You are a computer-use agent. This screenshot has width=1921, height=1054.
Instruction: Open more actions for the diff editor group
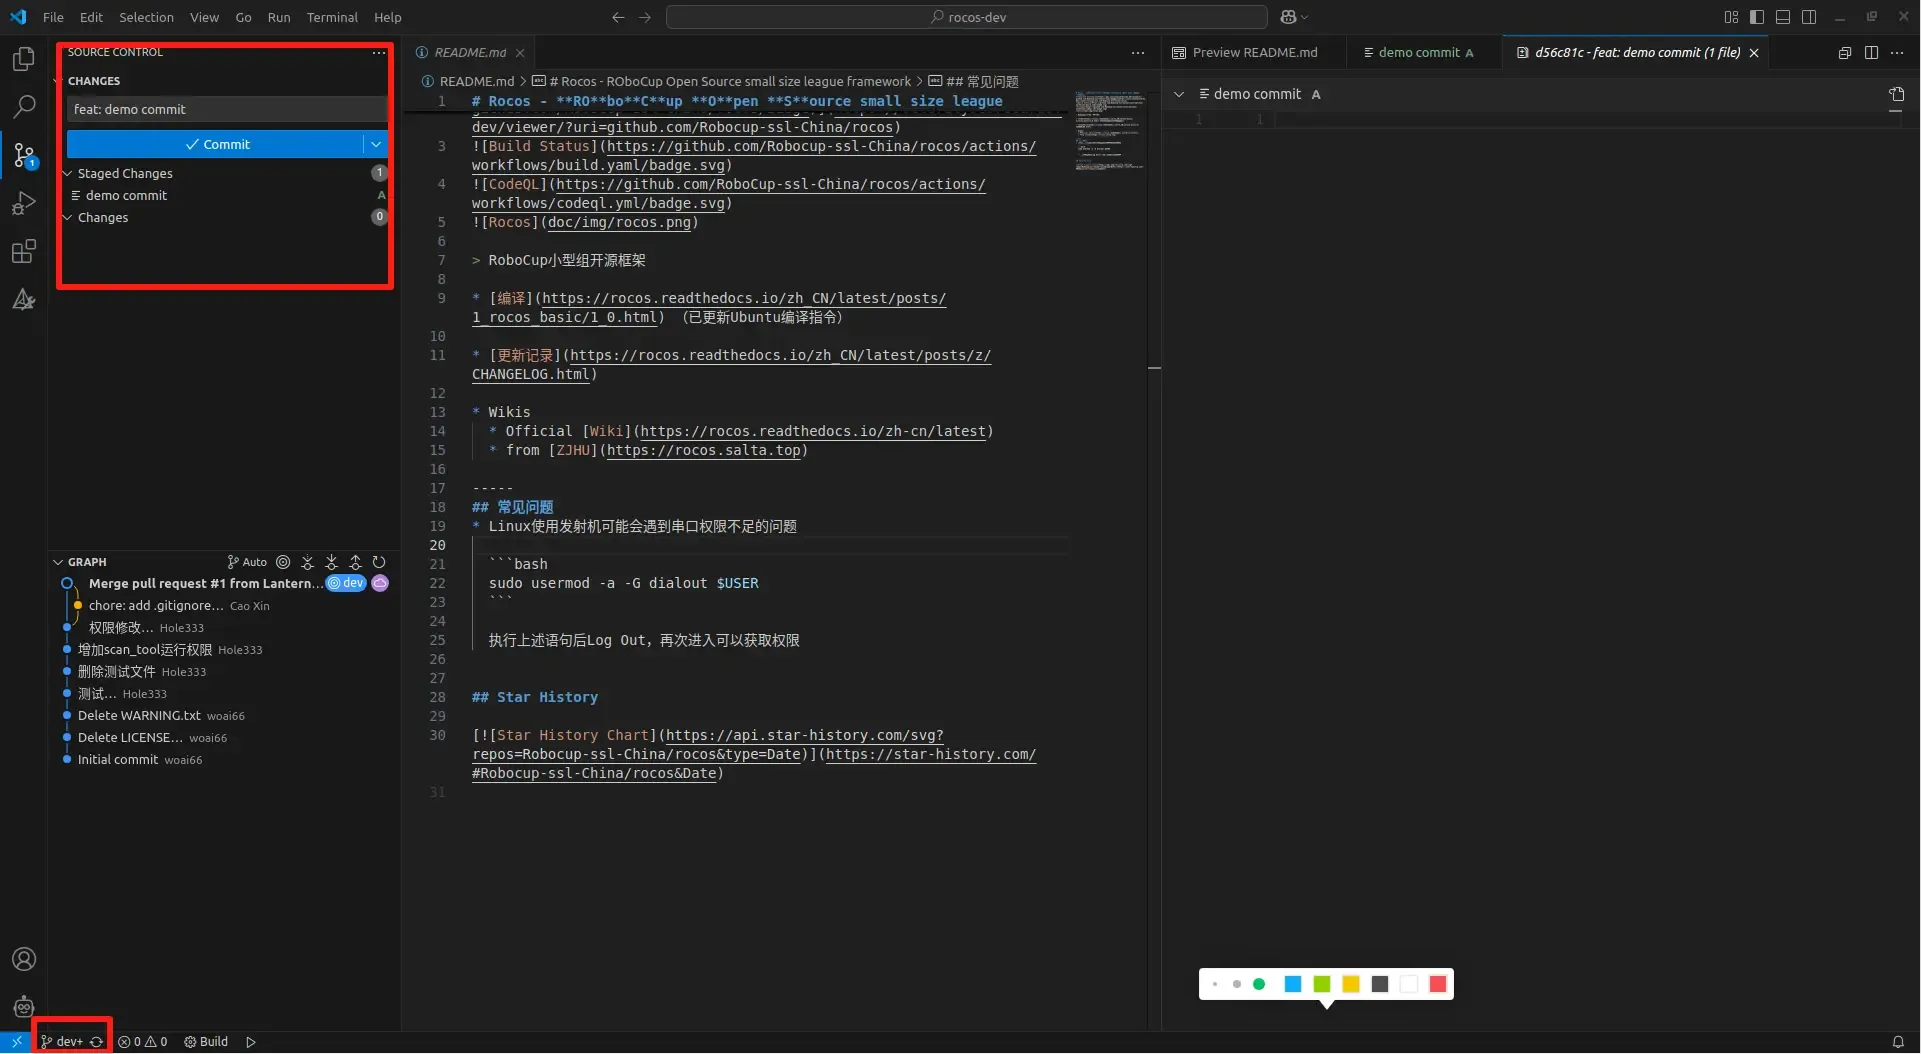[x=1897, y=52]
